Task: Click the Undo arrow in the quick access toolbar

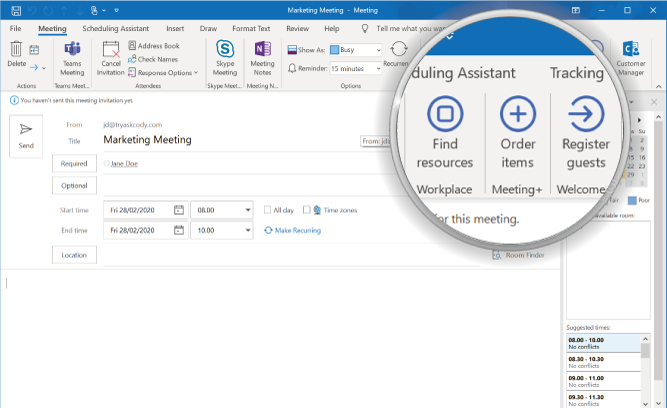Action: point(32,10)
